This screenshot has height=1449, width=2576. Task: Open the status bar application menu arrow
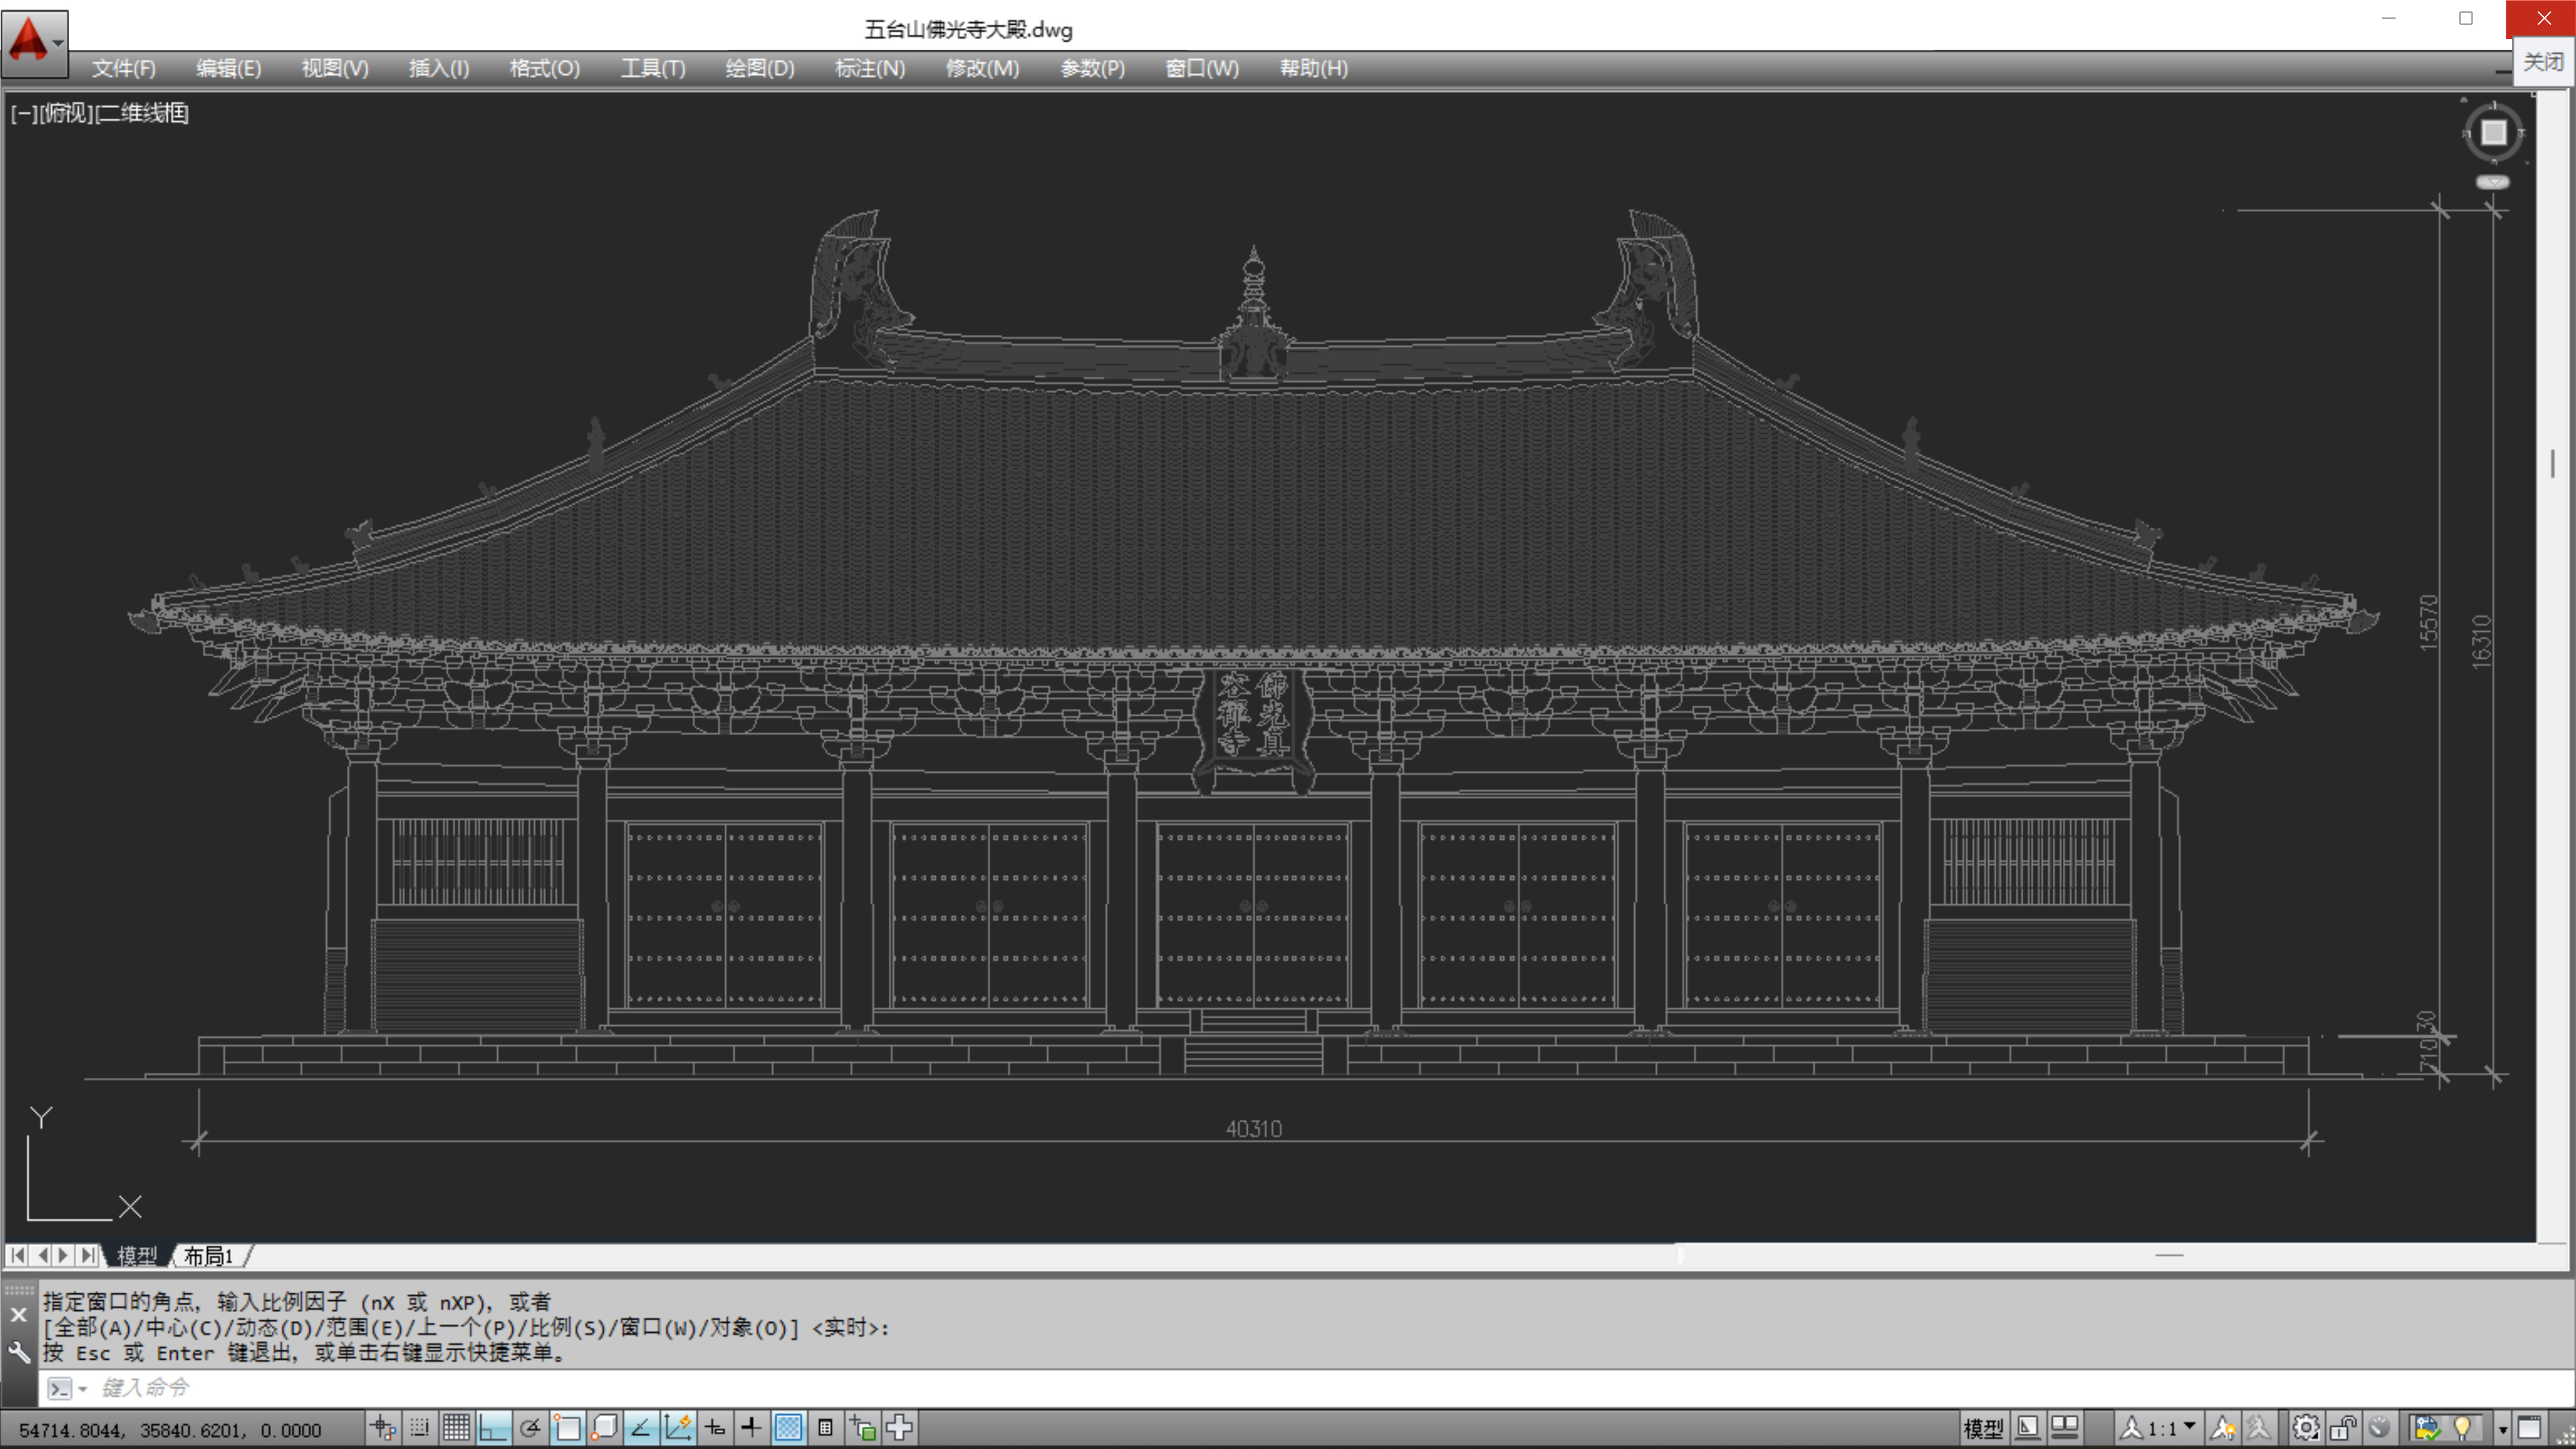coord(2502,1429)
